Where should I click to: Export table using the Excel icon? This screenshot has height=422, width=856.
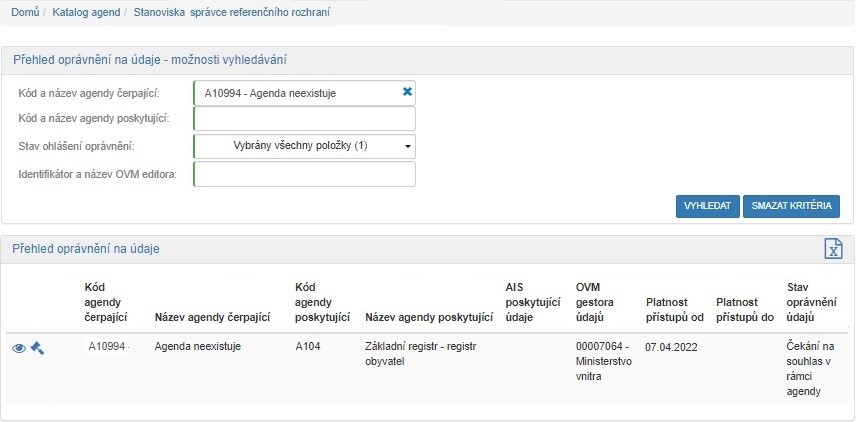[831, 249]
